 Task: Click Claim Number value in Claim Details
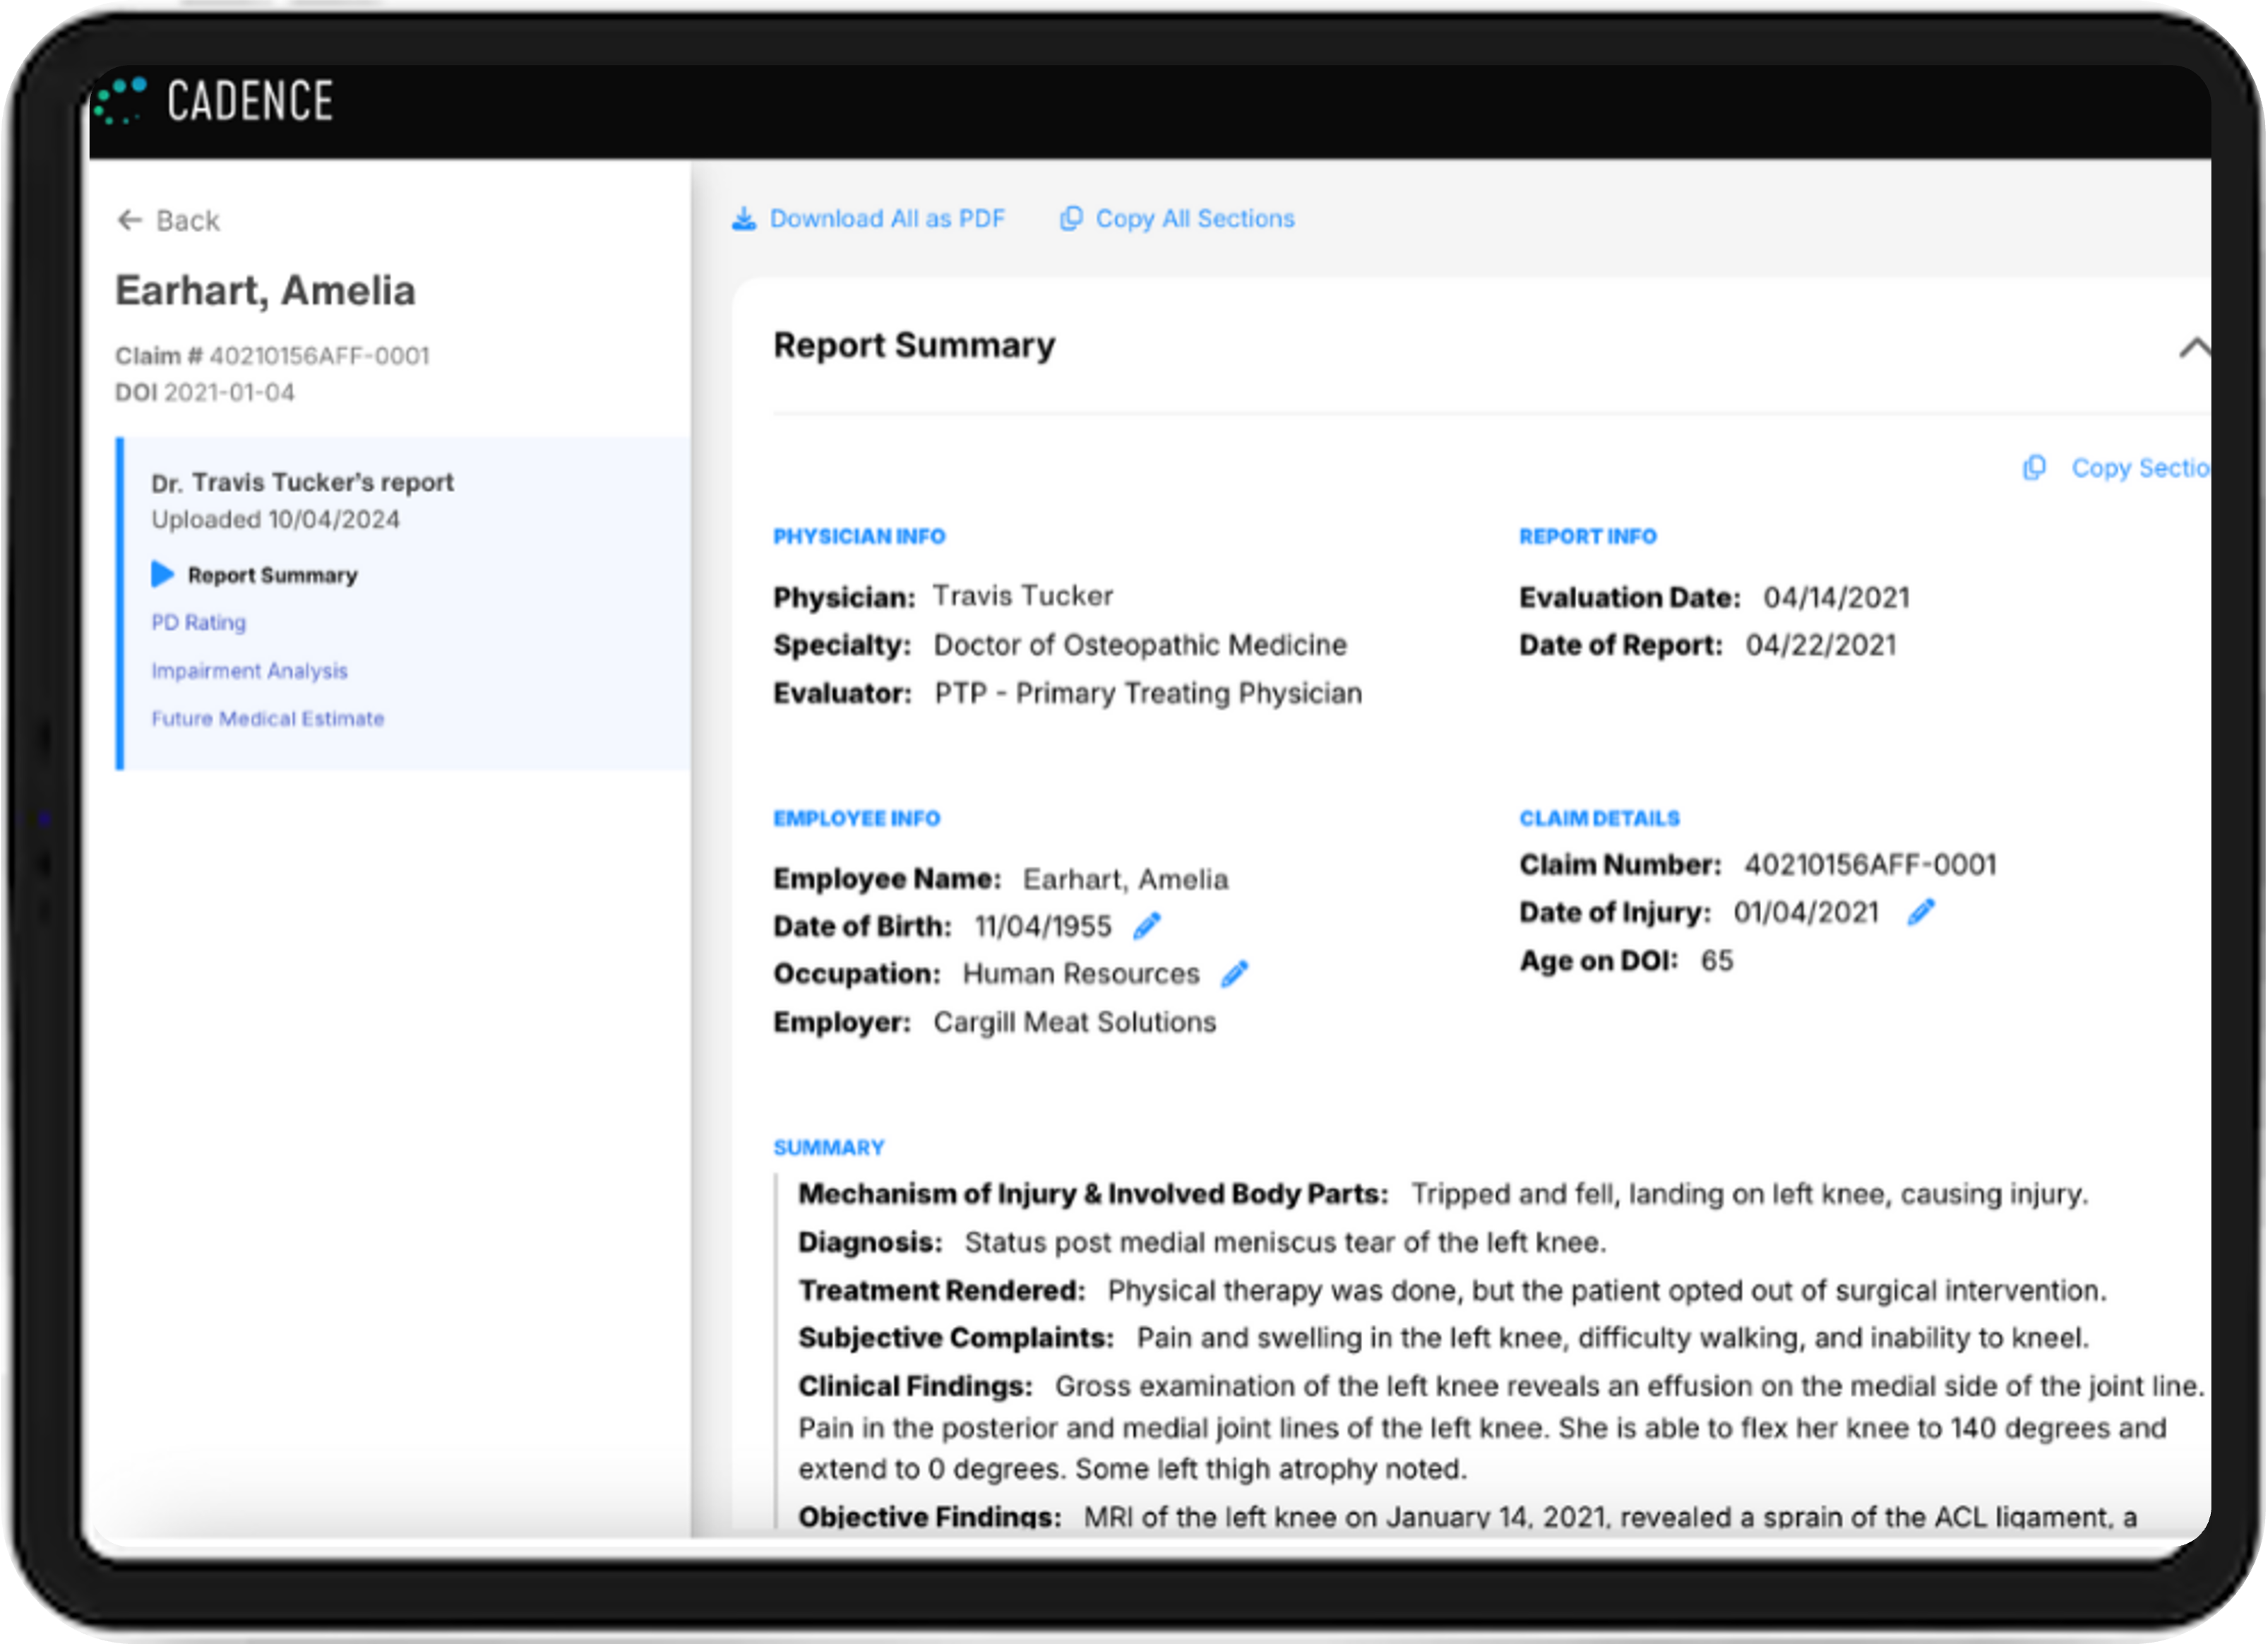[1870, 865]
